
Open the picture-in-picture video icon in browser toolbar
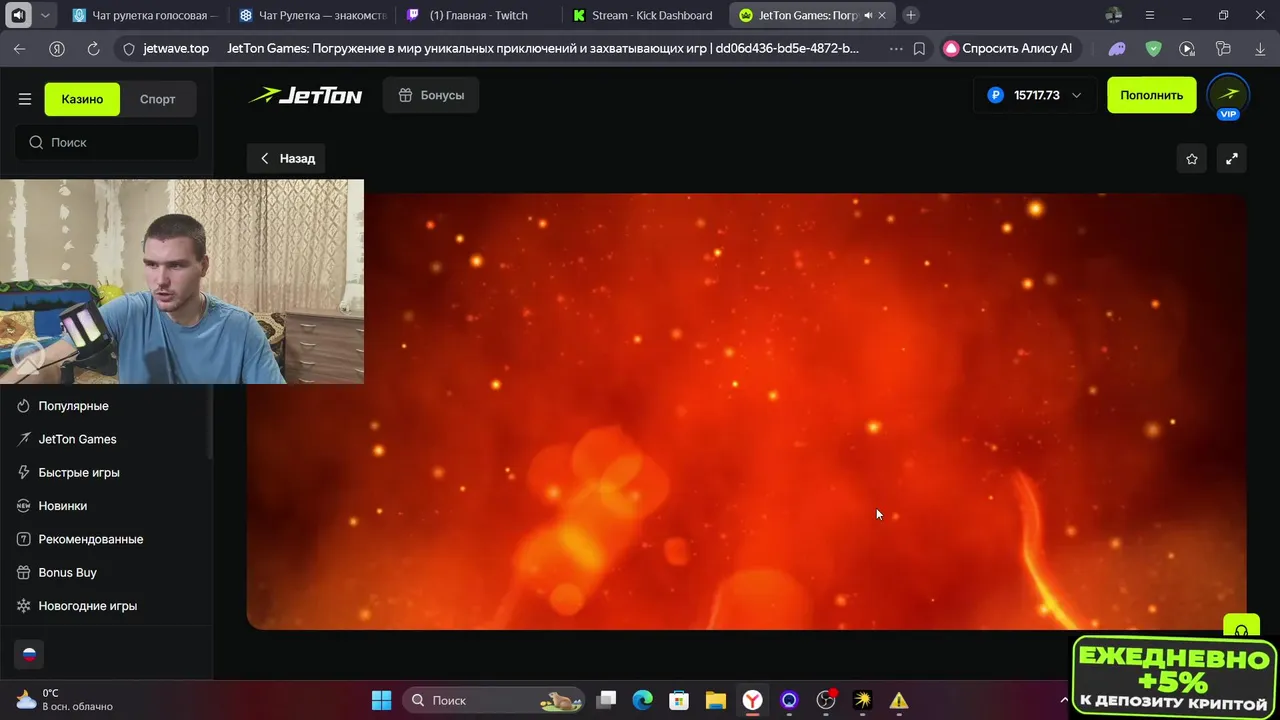[x=1187, y=48]
